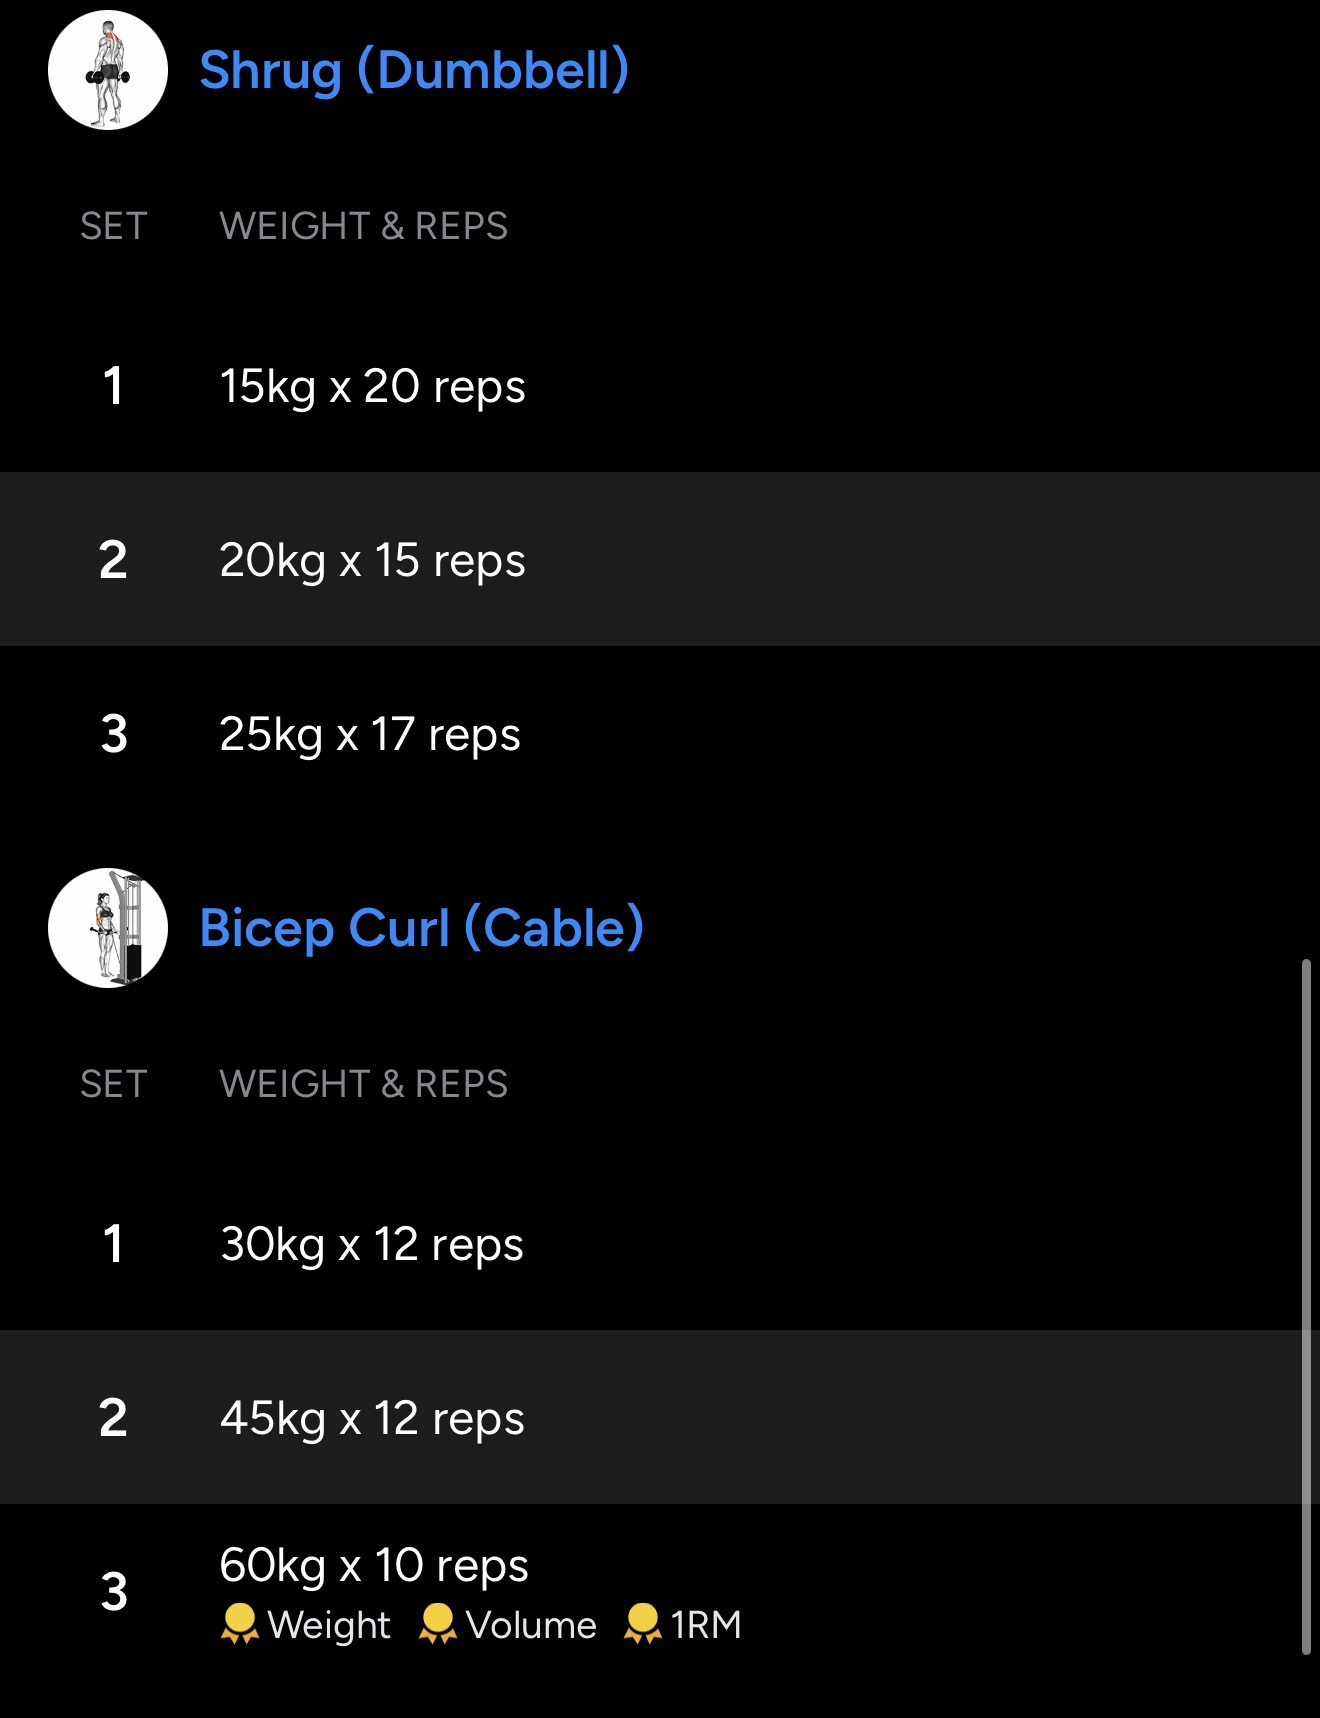Open the Shrug (Dumbbell) exercise link

[x=414, y=70]
